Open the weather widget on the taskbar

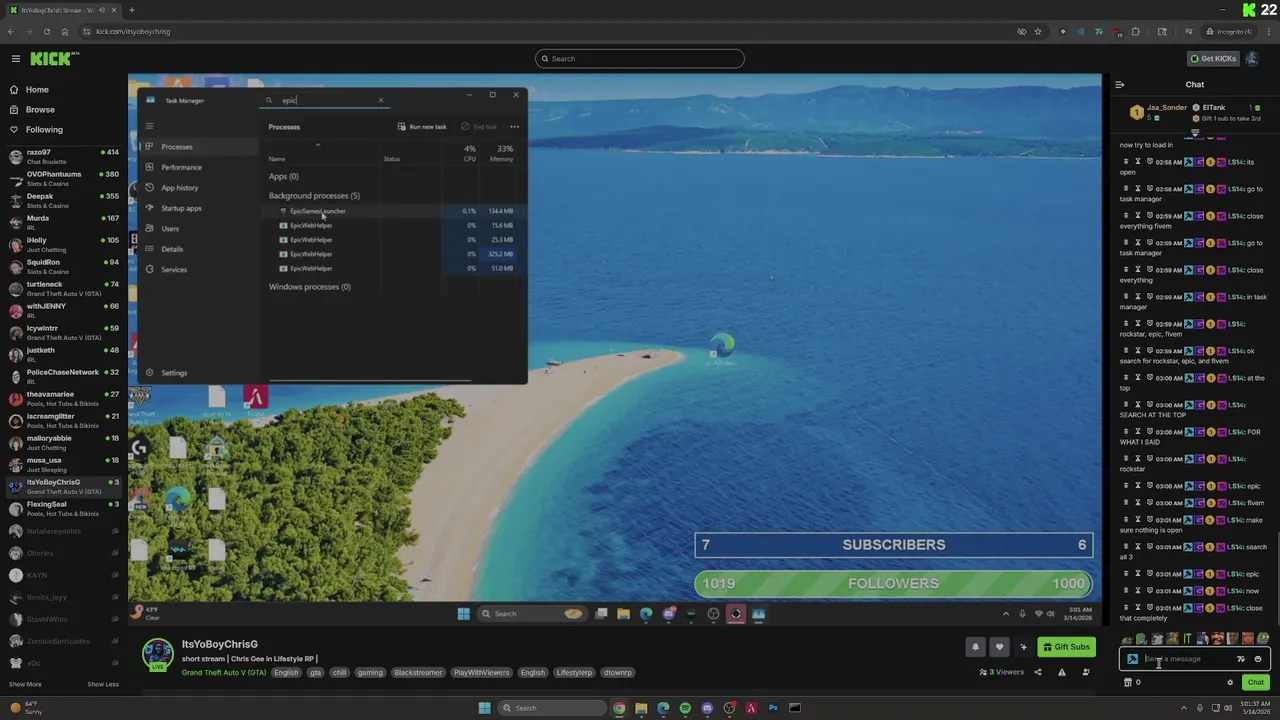tap(24, 708)
